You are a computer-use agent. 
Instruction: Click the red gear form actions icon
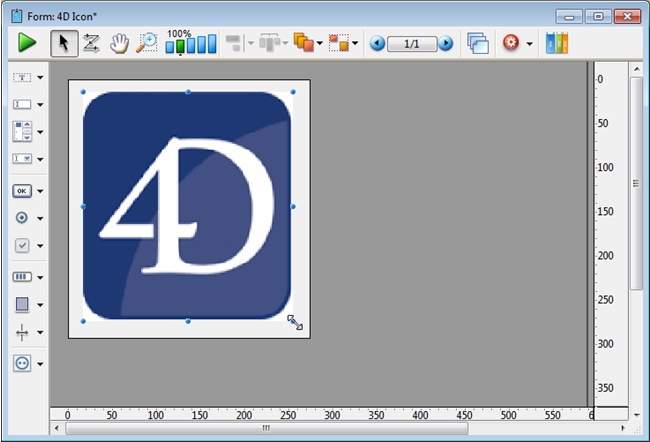point(511,43)
